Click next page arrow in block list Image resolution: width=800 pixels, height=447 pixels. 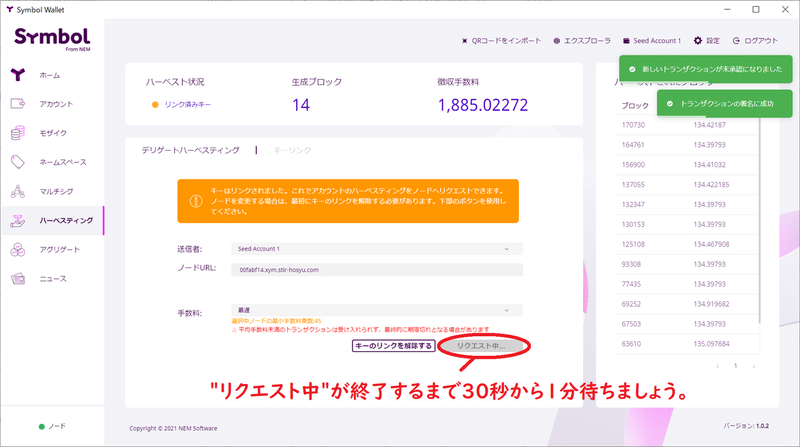click(754, 366)
